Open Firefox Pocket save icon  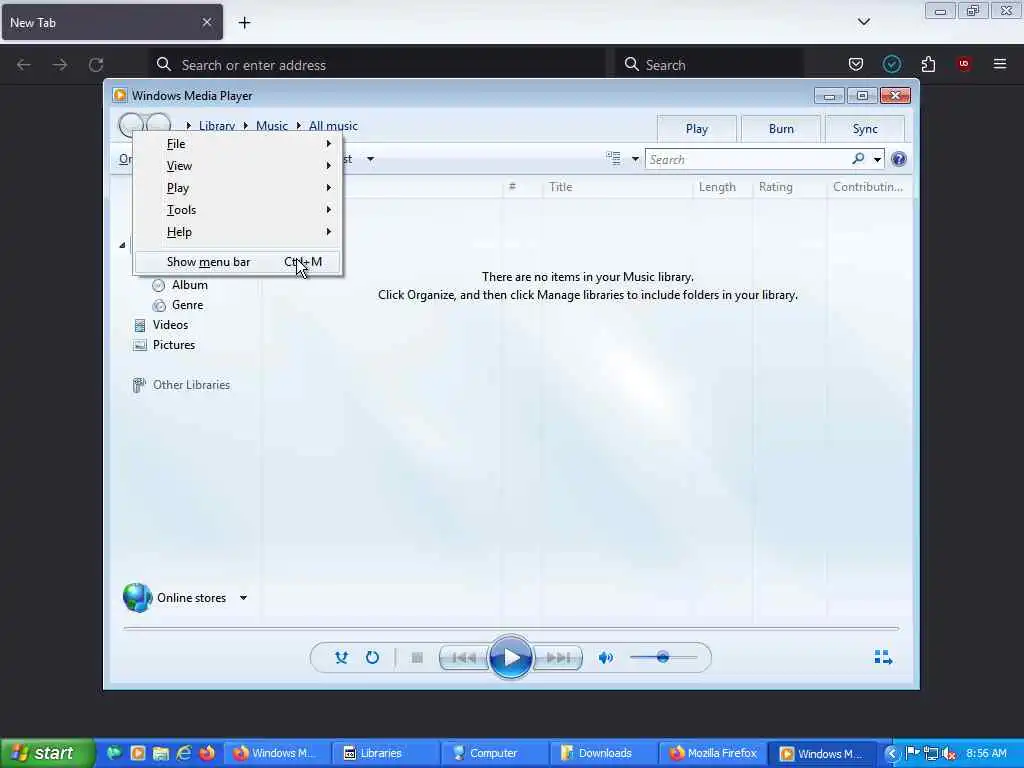[x=856, y=64]
